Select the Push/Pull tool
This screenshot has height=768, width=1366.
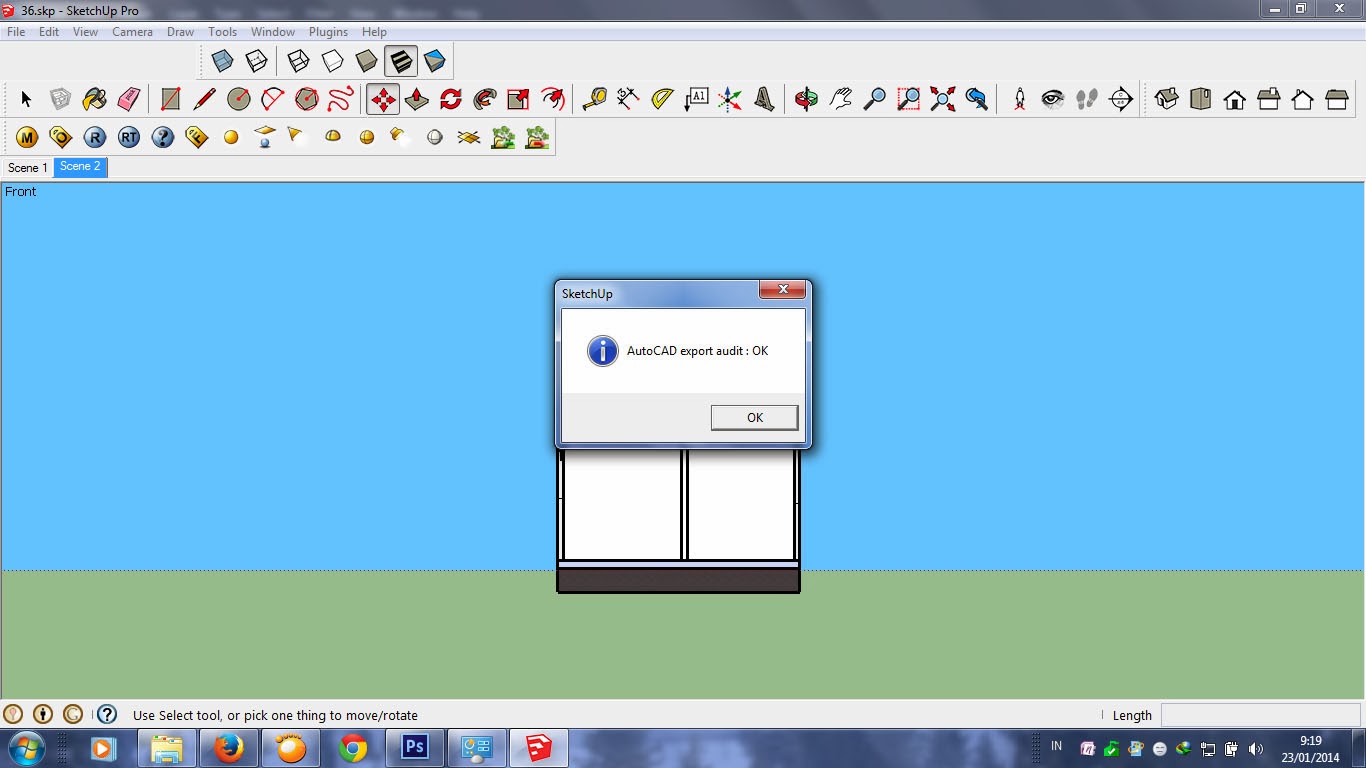point(417,99)
